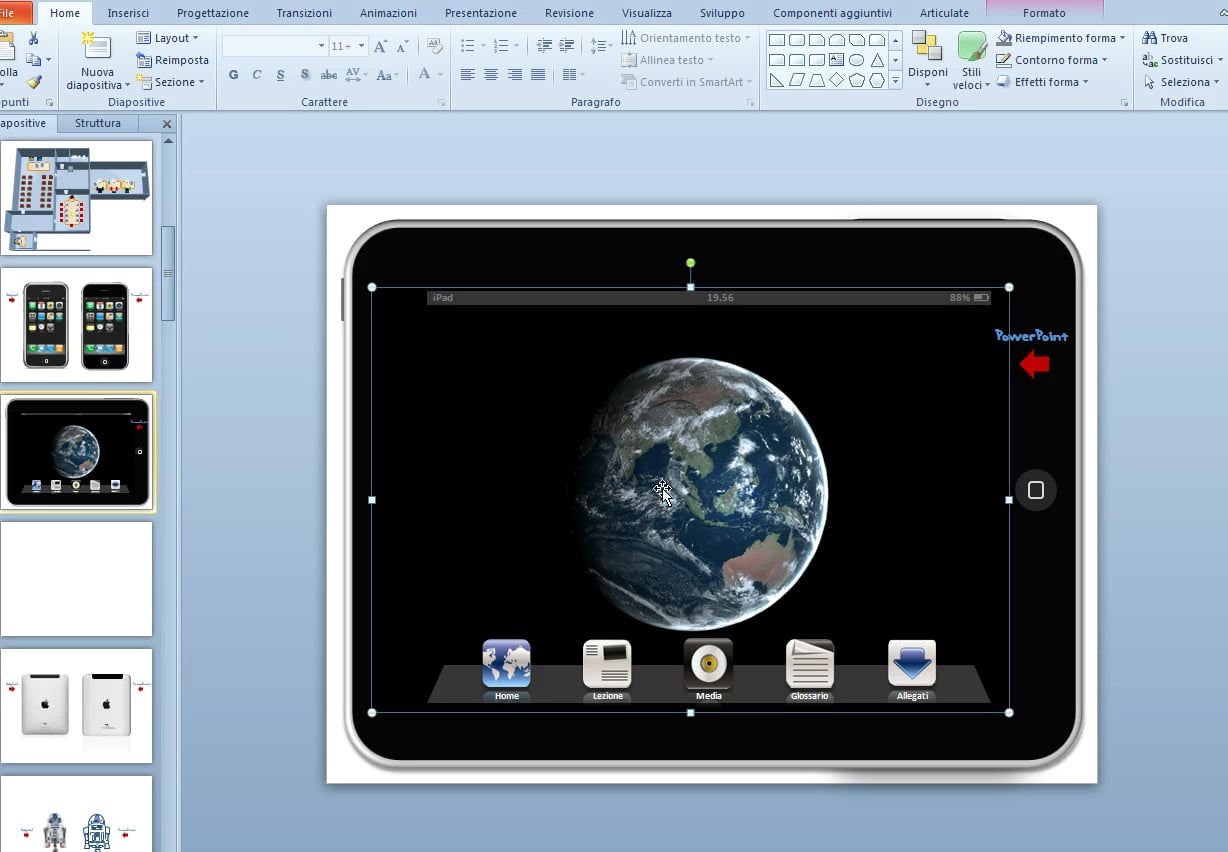This screenshot has width=1228, height=852.
Task: Select the oval shape in shapes gallery
Action: (x=857, y=60)
